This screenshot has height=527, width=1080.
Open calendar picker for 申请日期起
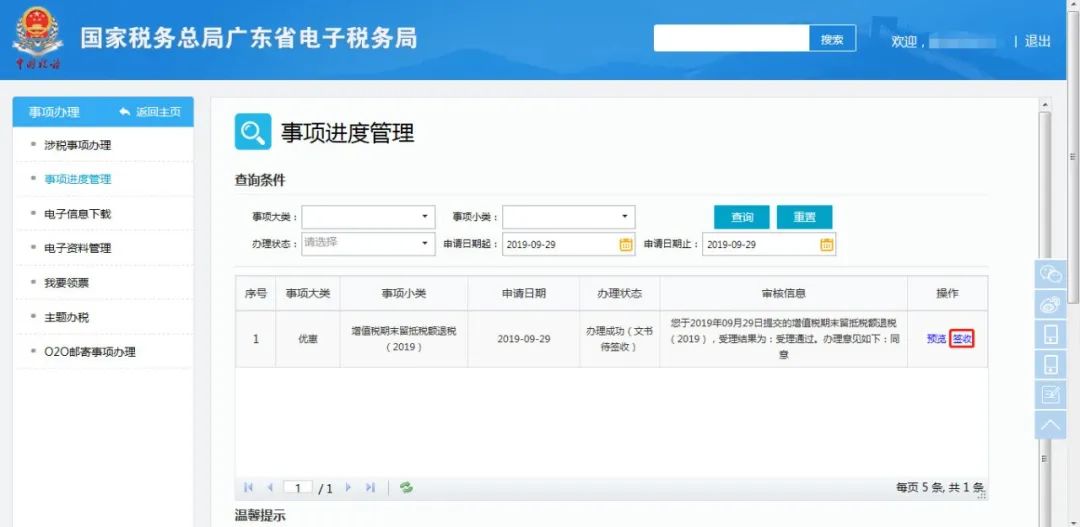625,245
